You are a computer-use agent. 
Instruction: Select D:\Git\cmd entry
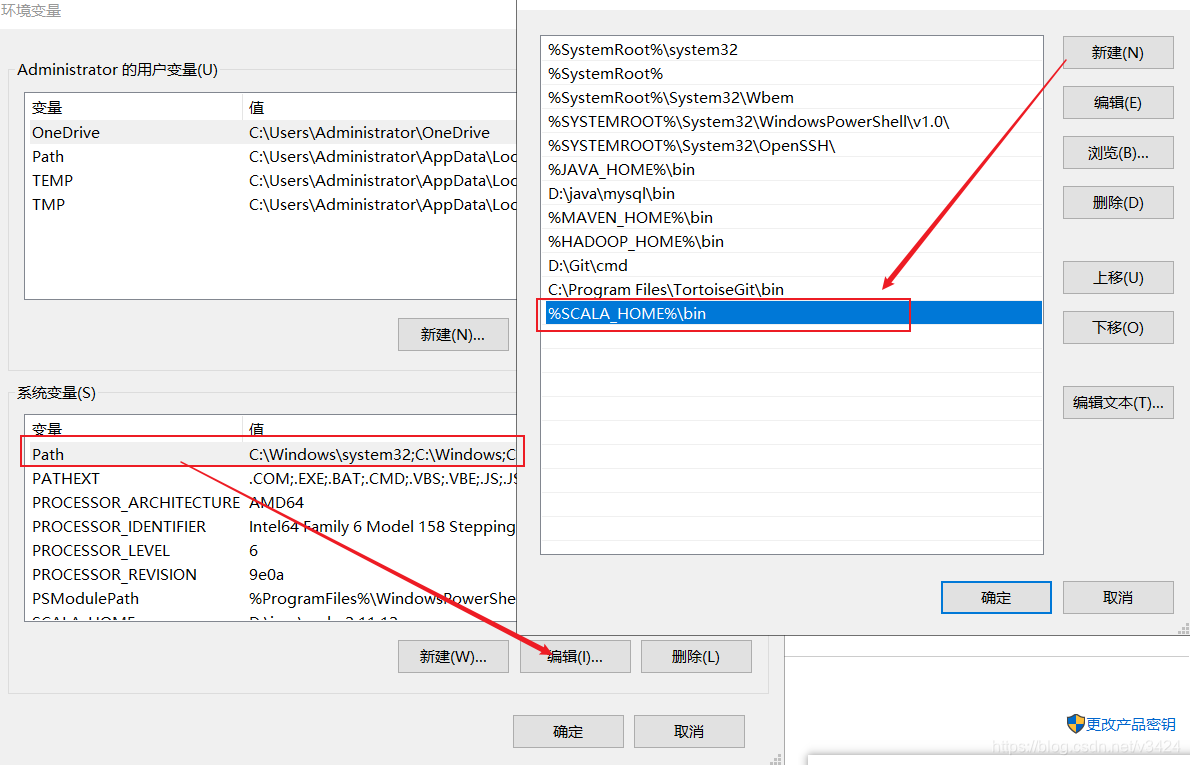(x=792, y=266)
